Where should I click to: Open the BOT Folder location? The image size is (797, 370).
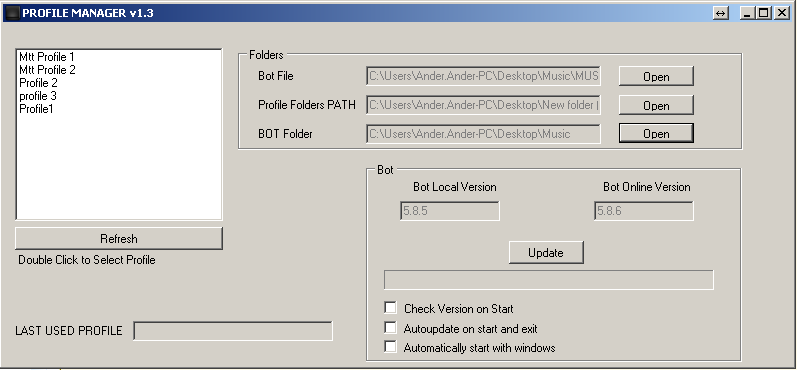point(656,133)
